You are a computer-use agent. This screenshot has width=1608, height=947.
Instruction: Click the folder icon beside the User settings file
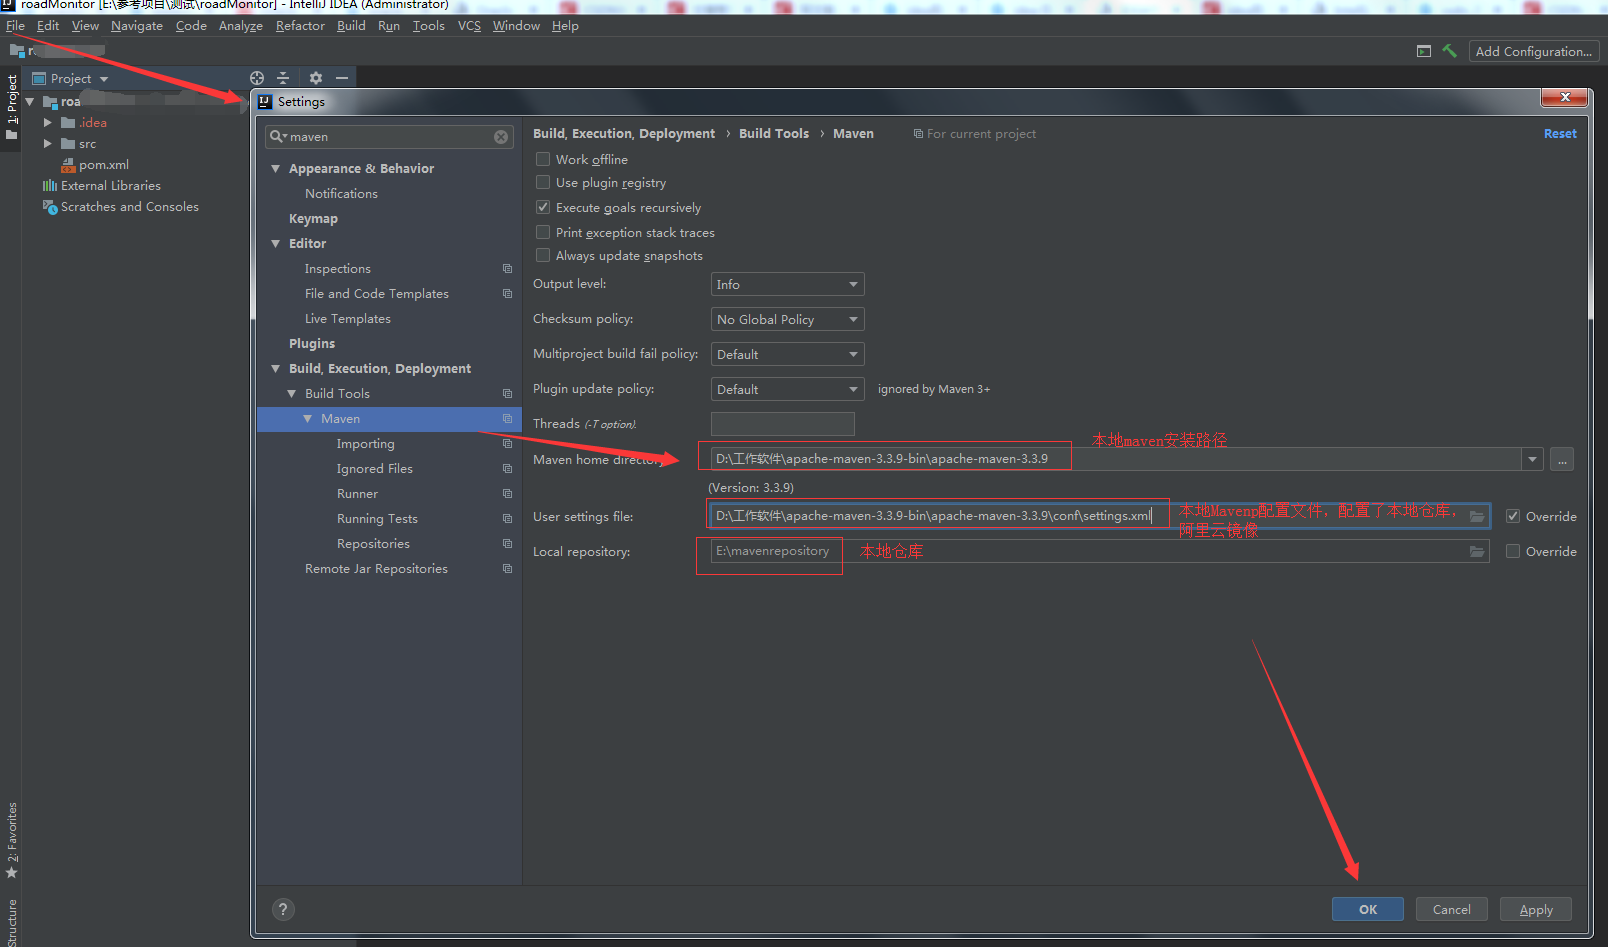coord(1478,516)
